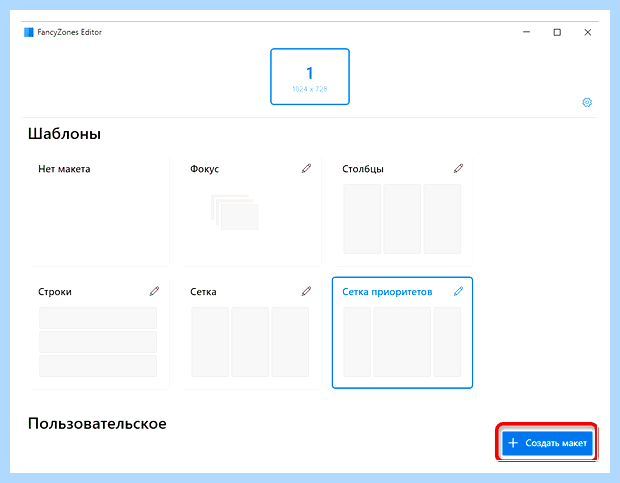
Task: Maximize the FancyZones Editor window
Action: click(557, 32)
